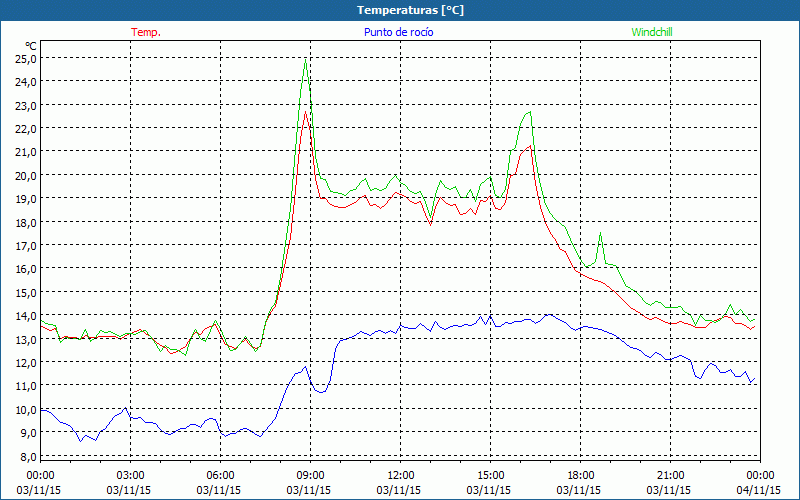Click the red Temp. peak near 09:00
Screen dimensions: 800x500
click(x=305, y=112)
